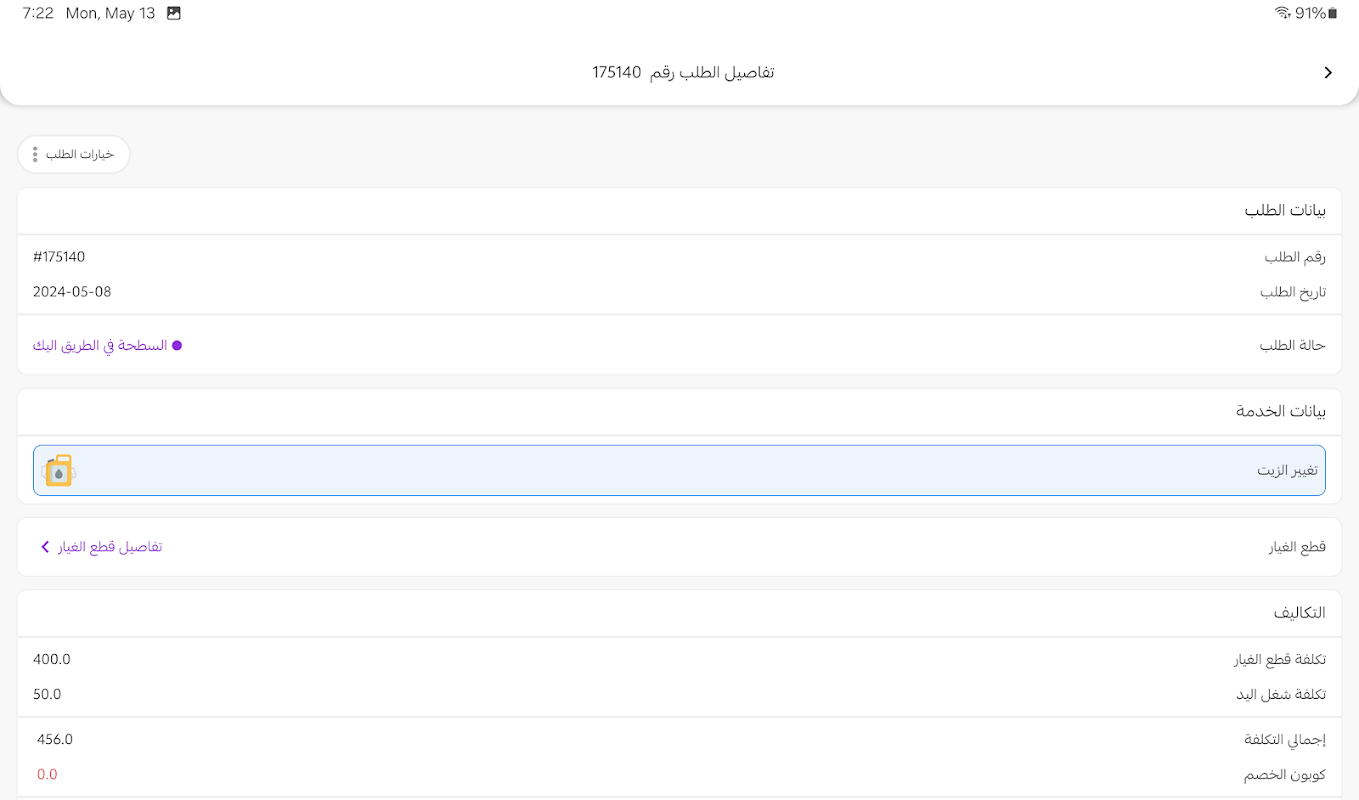The height and width of the screenshot is (800, 1359).
Task: Tap the purple order status dot
Action: (x=177, y=346)
